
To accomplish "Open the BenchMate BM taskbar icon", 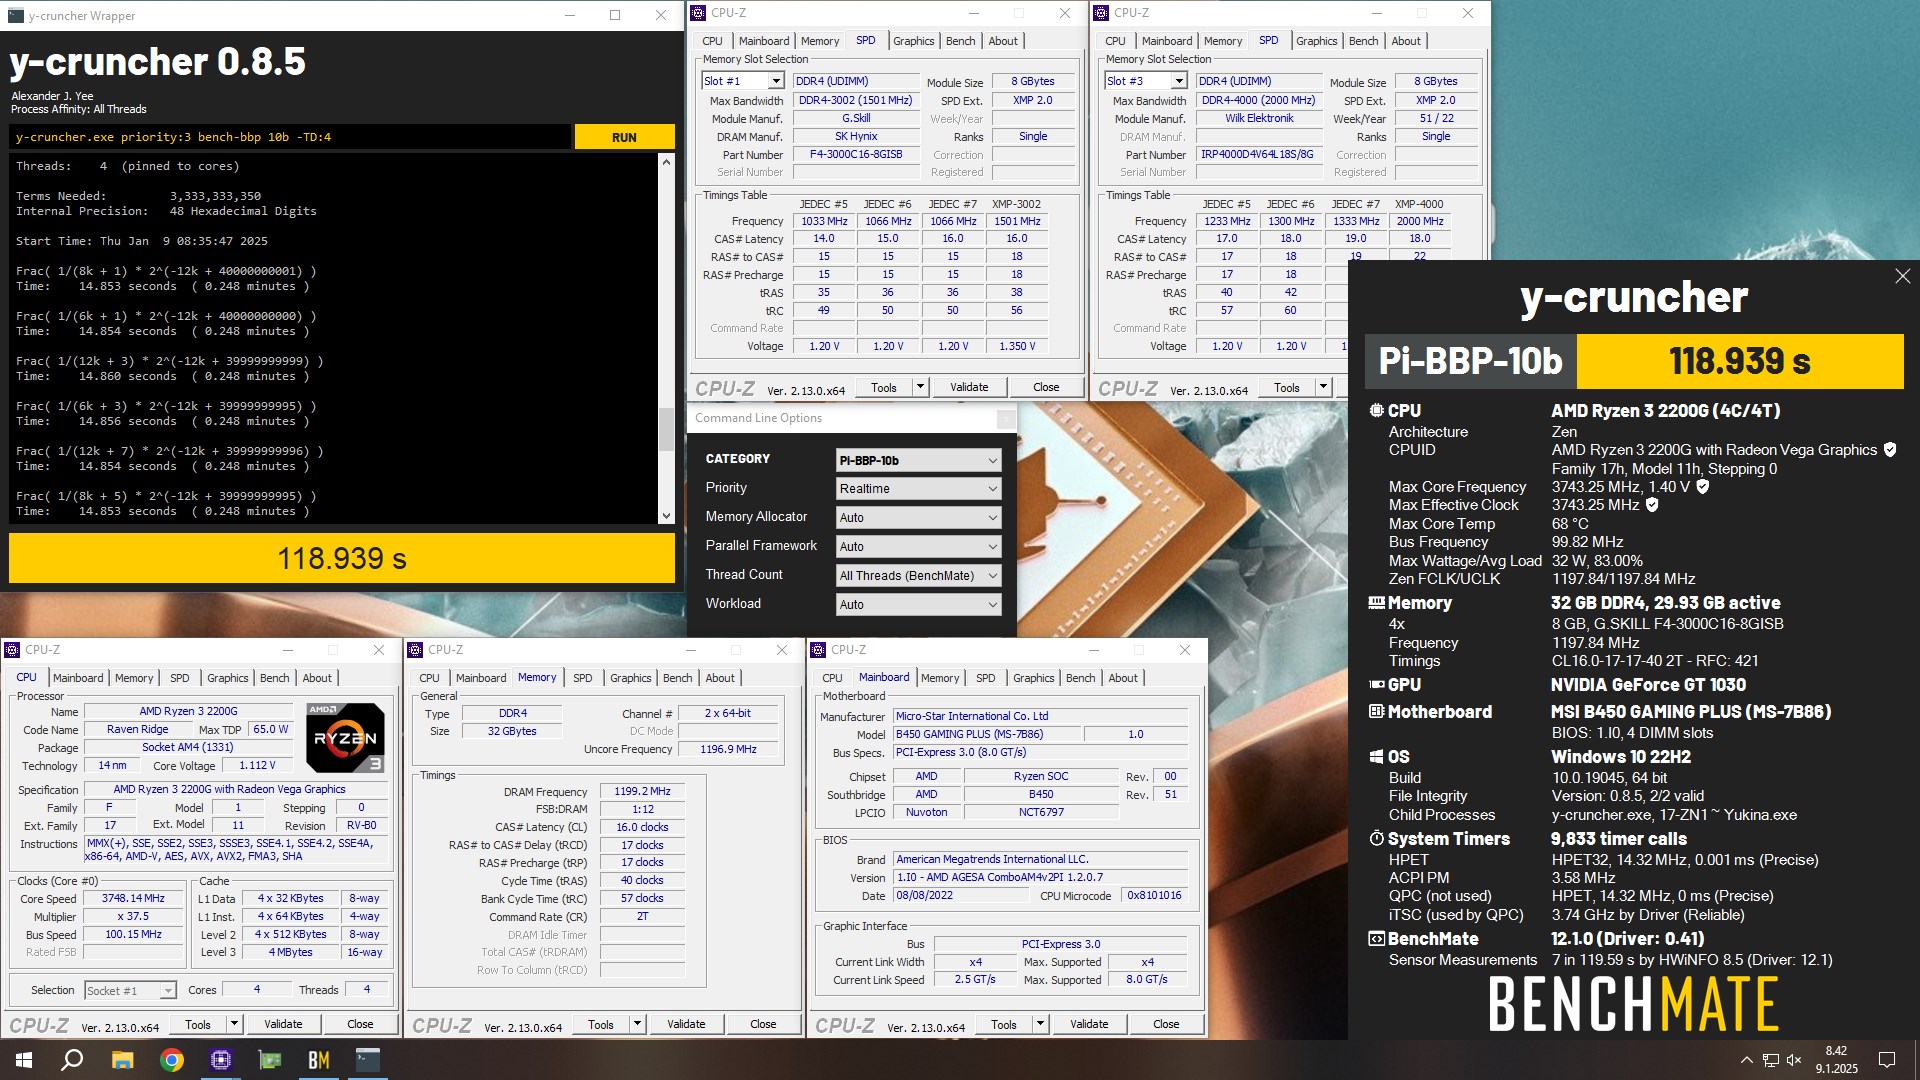I will tap(319, 1060).
